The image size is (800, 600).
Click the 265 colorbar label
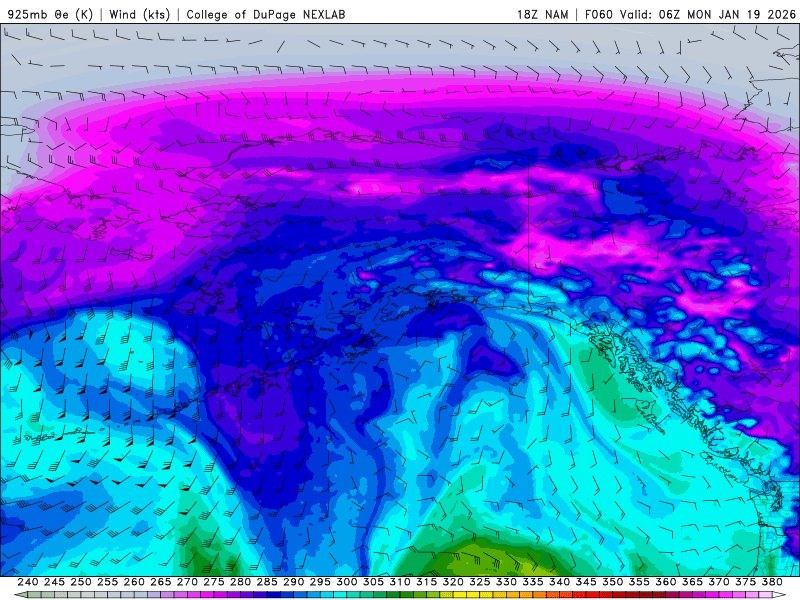pos(161,582)
